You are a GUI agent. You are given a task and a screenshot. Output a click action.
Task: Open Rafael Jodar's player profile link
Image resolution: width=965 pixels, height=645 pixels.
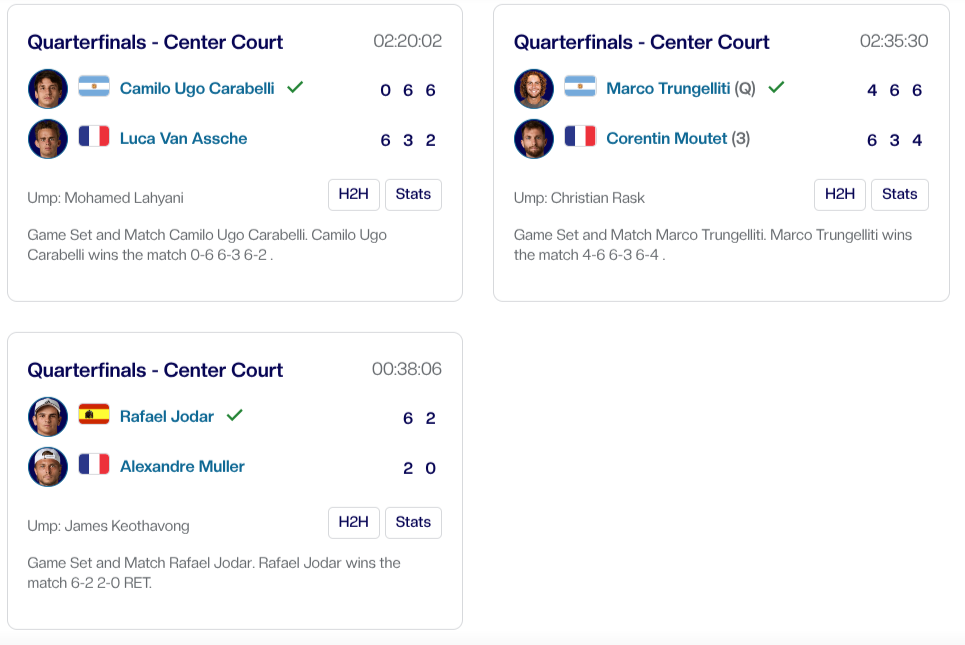(x=167, y=416)
